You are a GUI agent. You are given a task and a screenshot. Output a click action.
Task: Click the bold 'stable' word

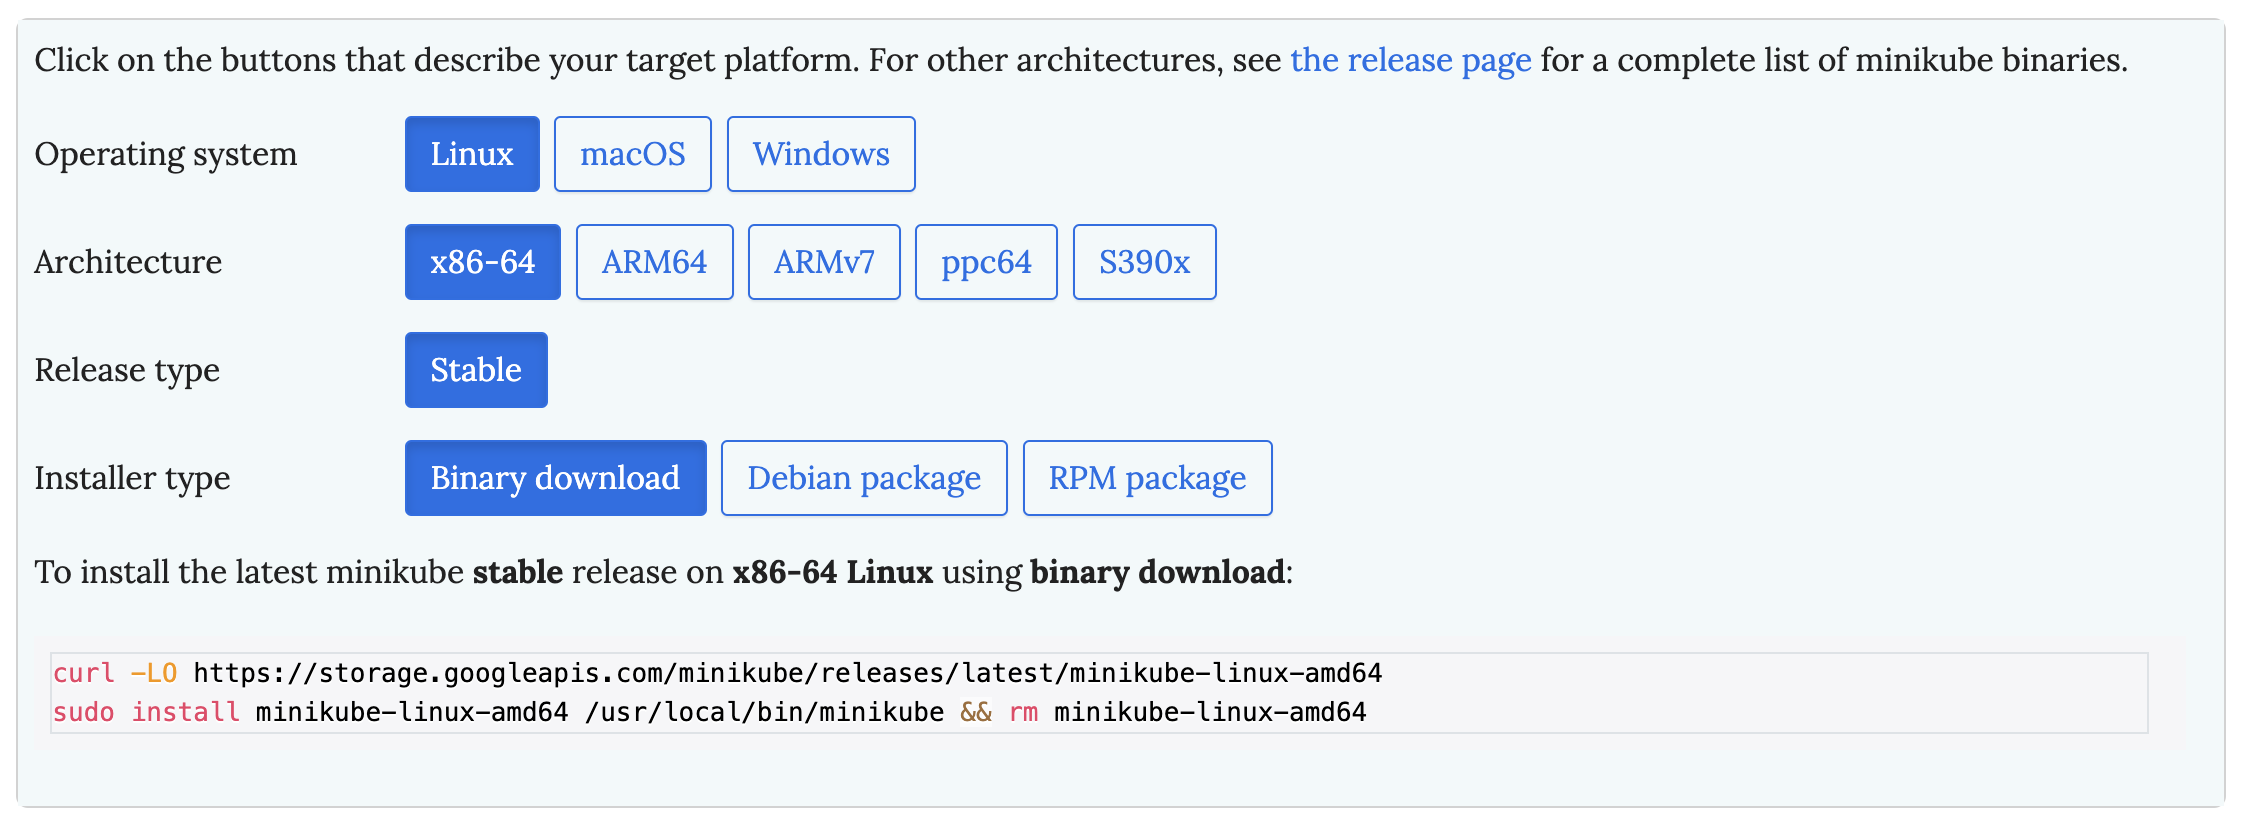(x=518, y=572)
